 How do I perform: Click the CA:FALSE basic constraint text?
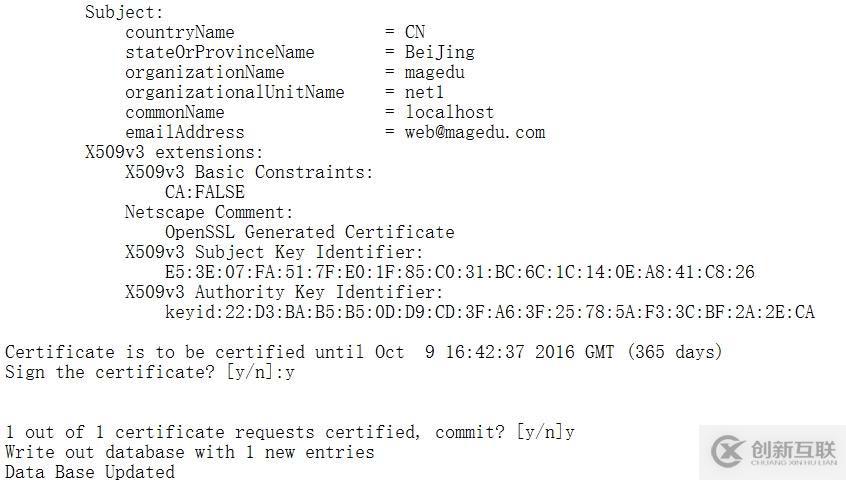(204, 192)
